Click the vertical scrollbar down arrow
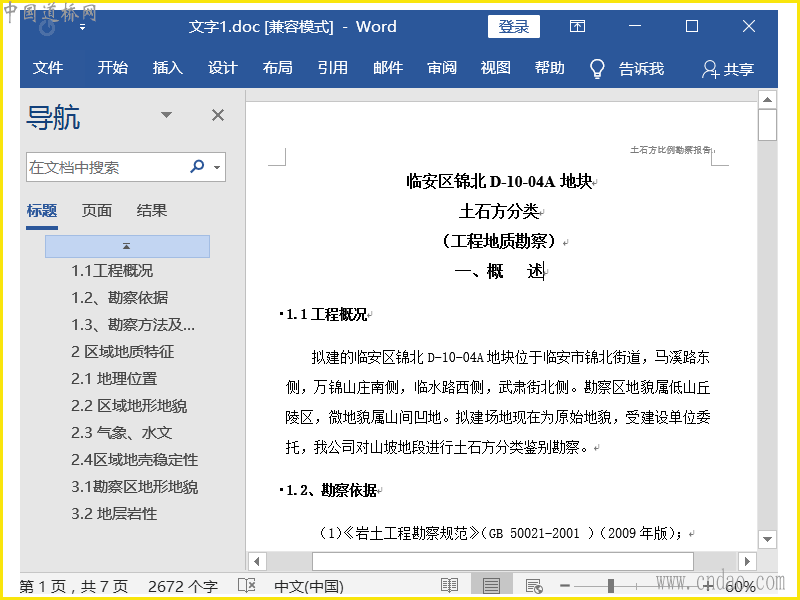 coord(767,539)
